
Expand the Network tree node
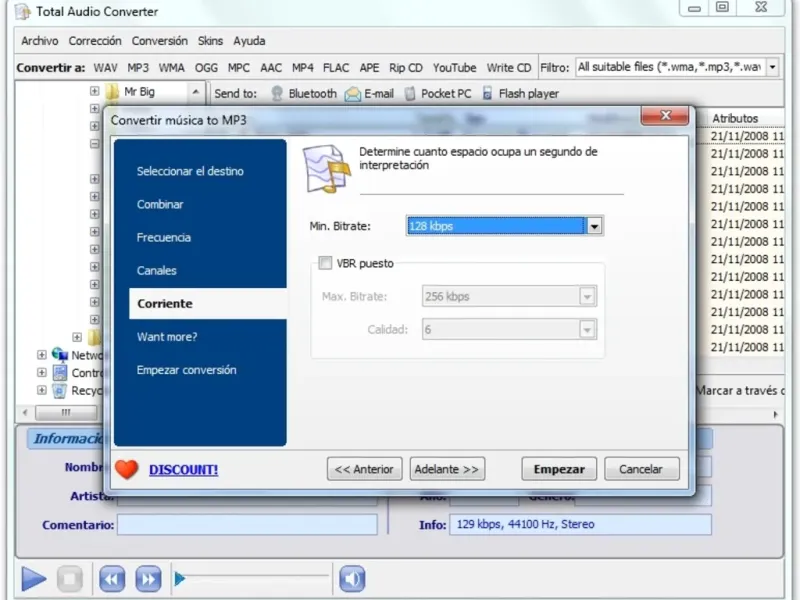click(x=42, y=355)
